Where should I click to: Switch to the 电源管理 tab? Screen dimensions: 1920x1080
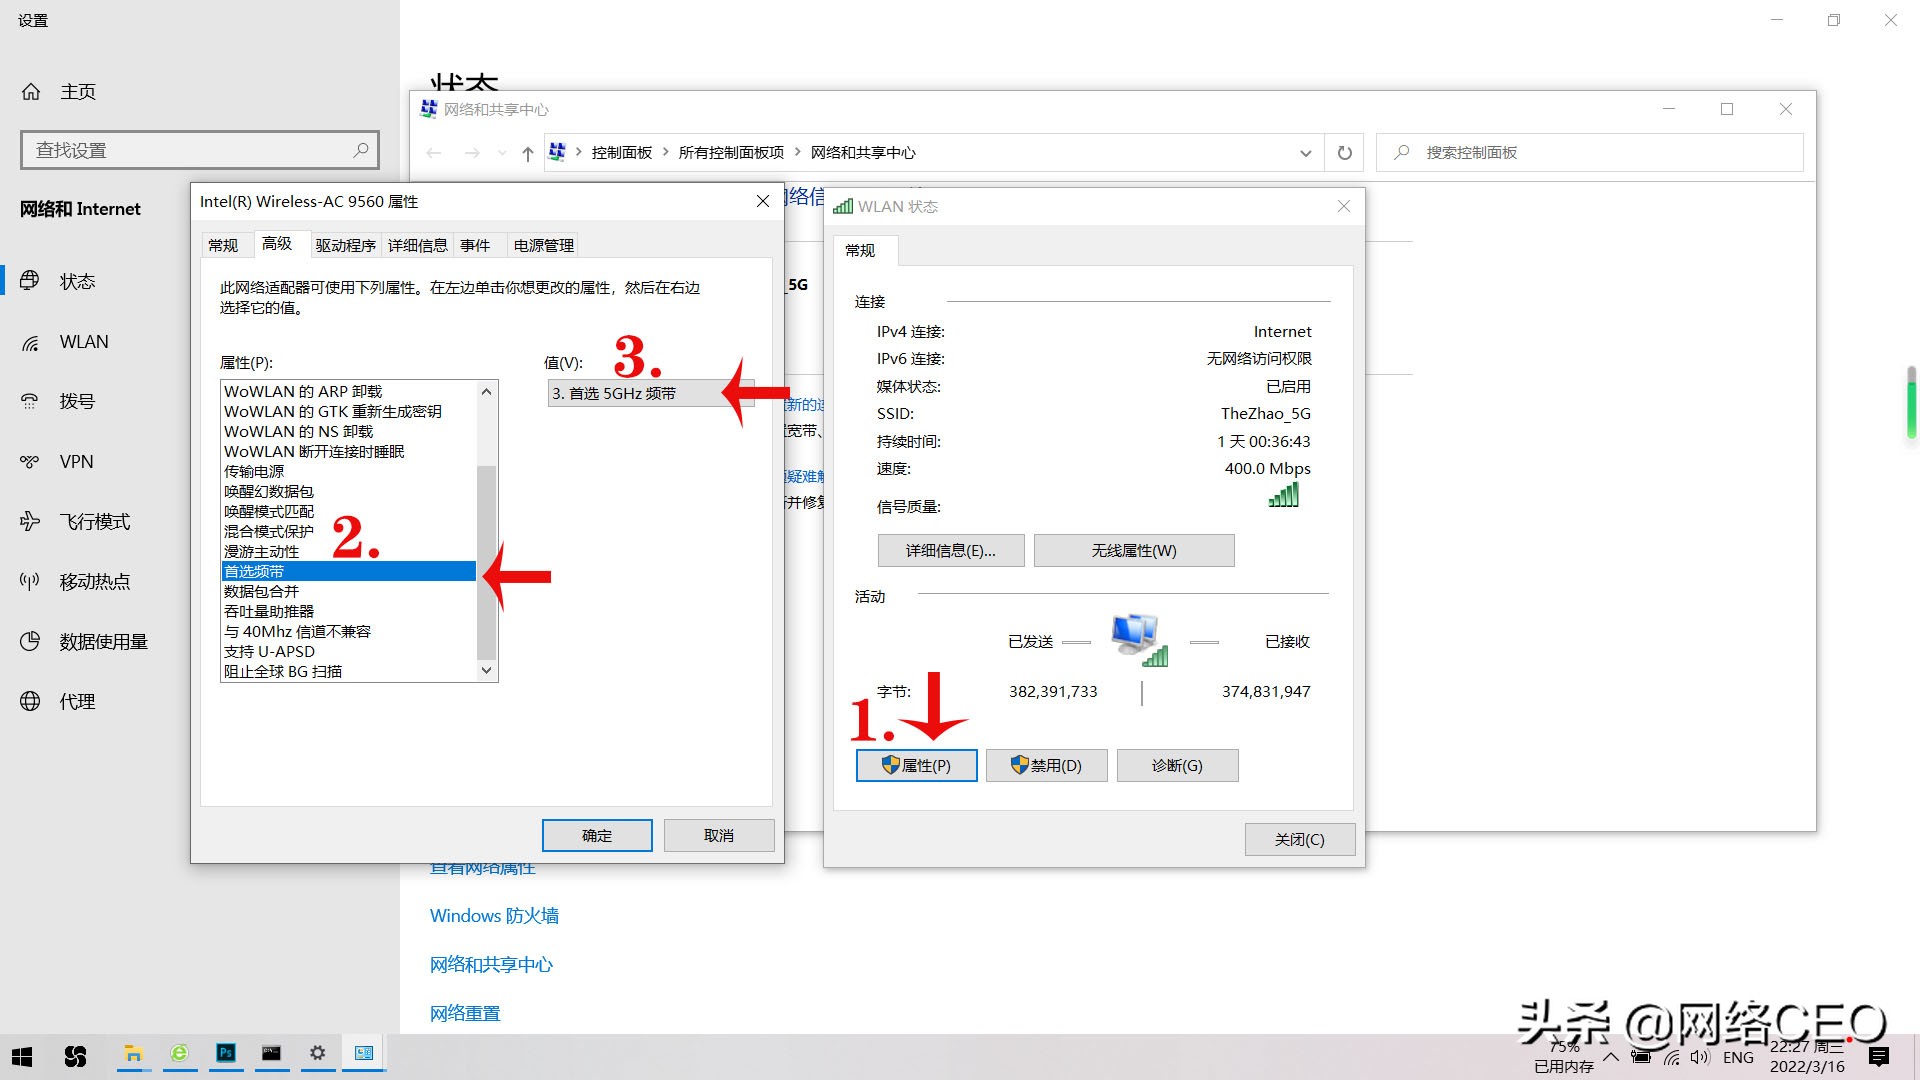[x=543, y=246]
